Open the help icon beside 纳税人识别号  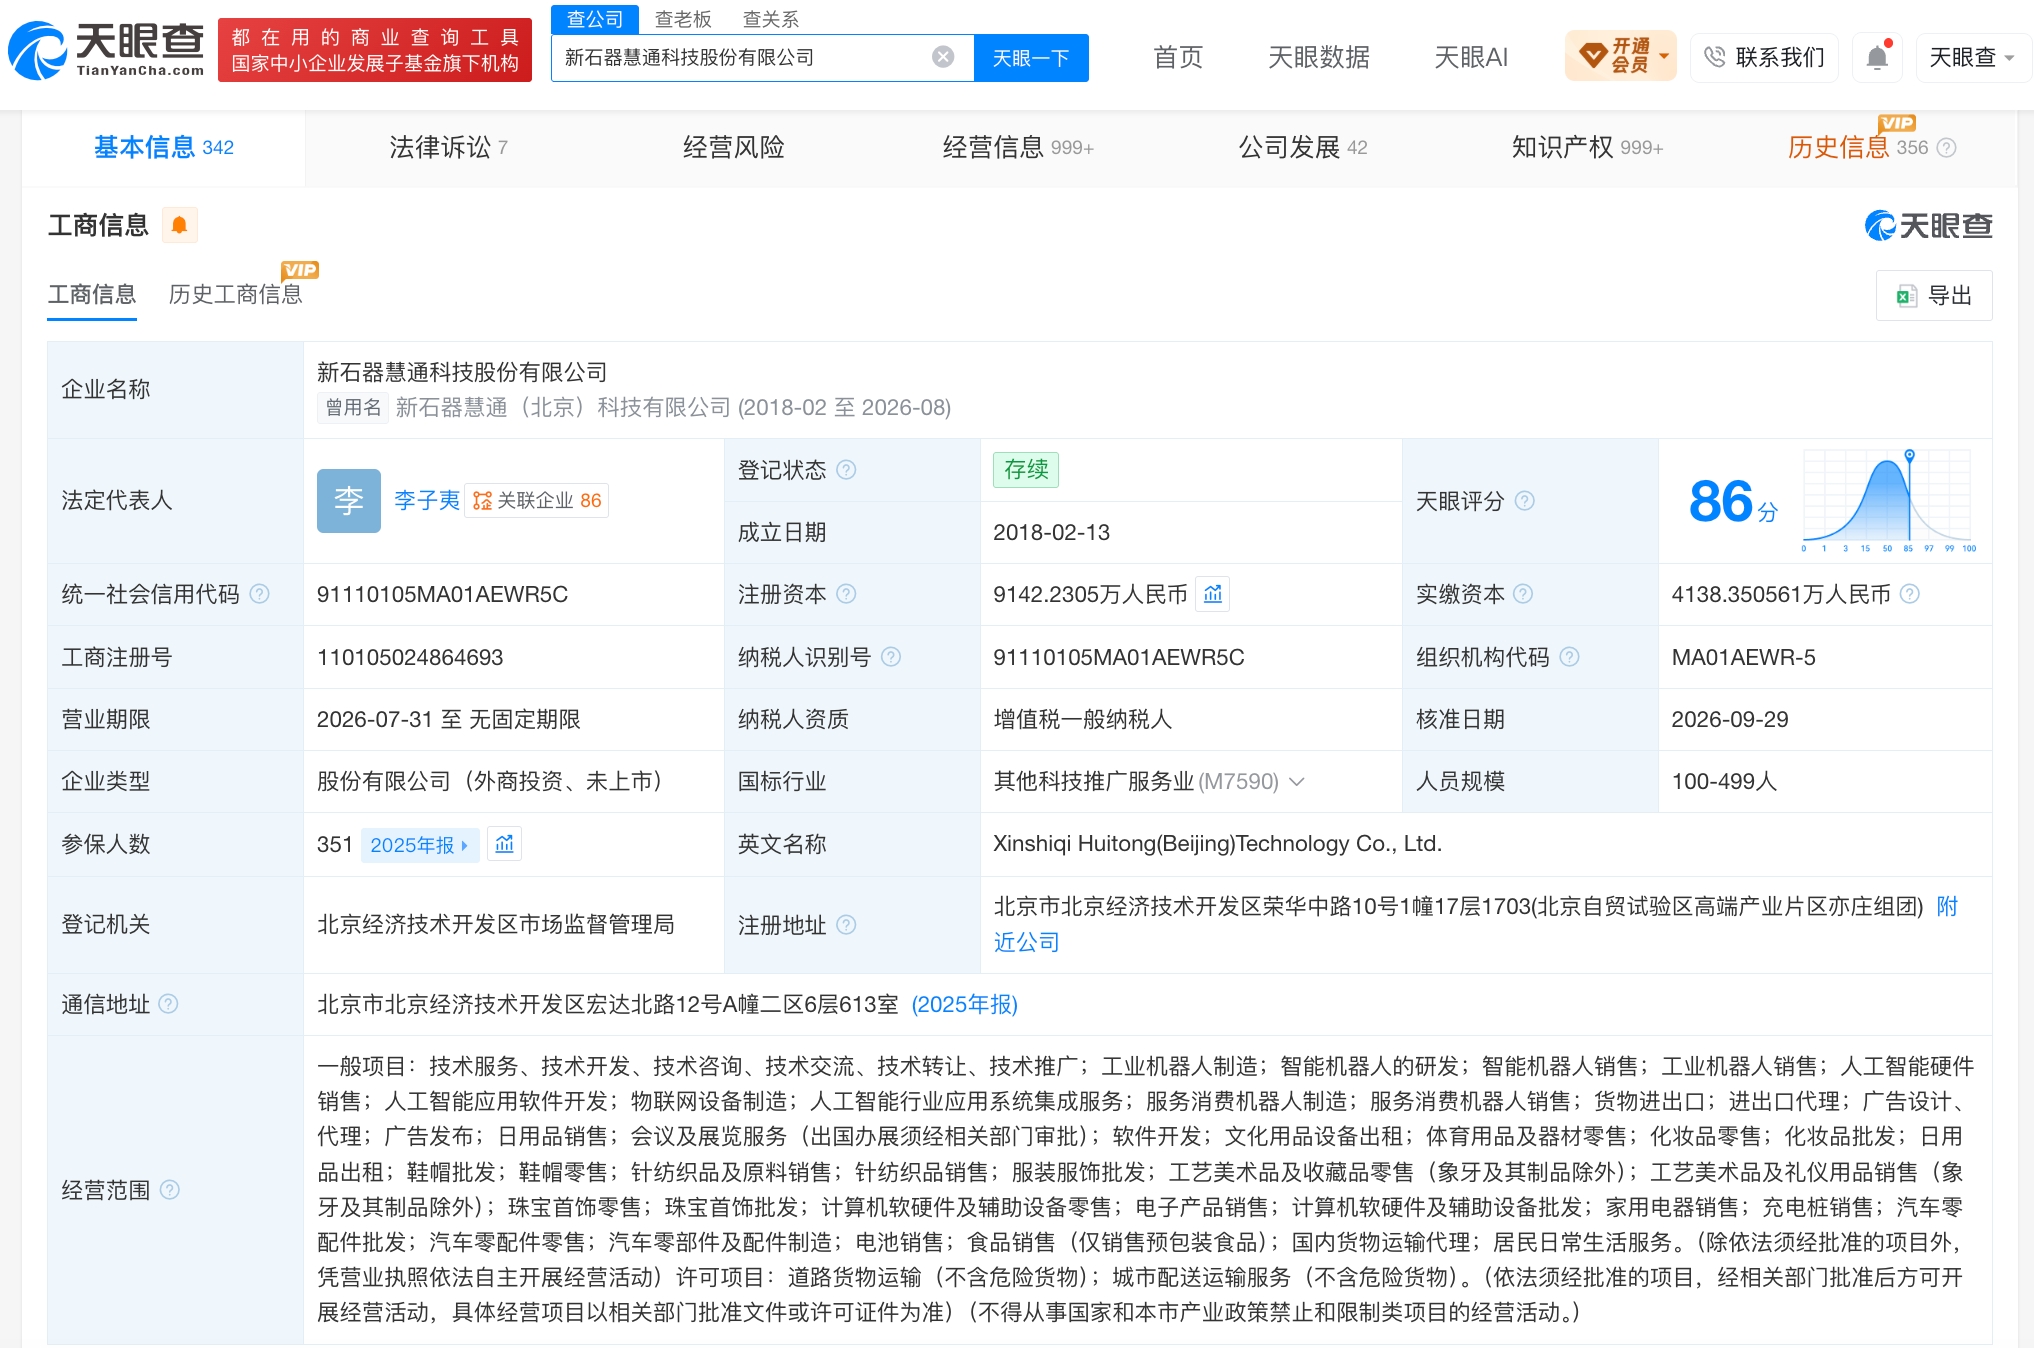891,657
